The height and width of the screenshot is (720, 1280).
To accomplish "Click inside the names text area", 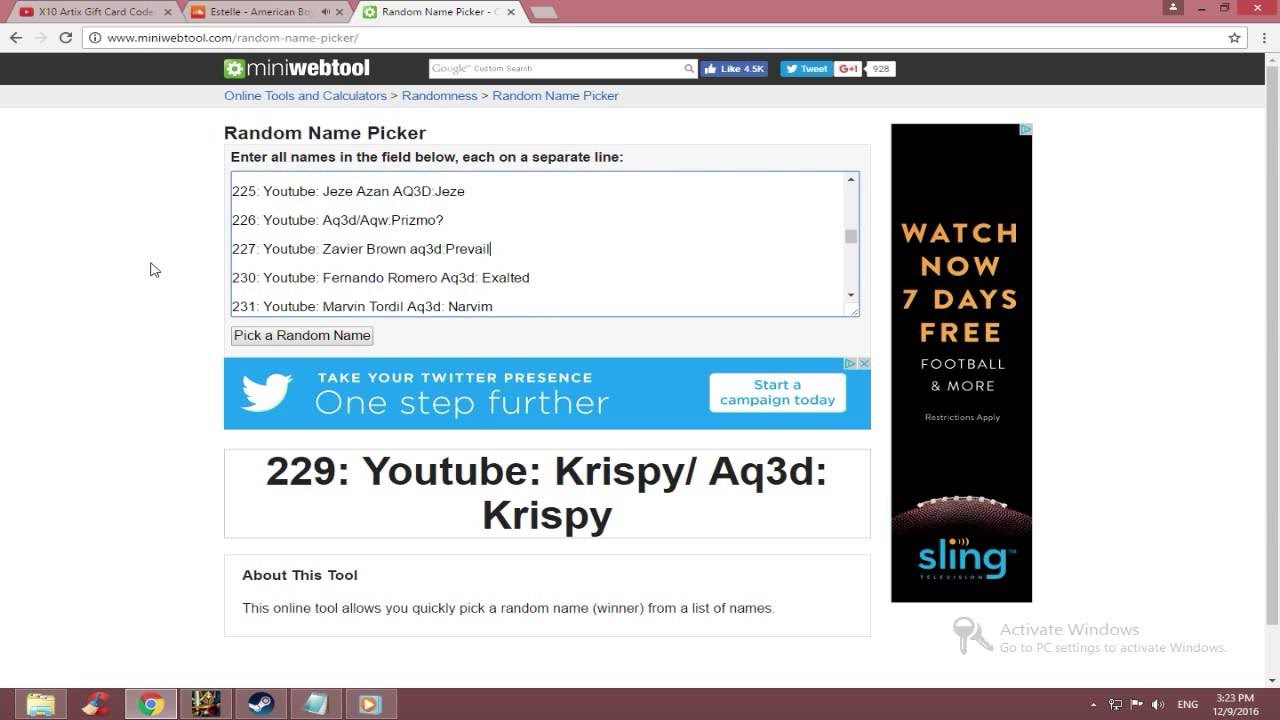I will [538, 244].
